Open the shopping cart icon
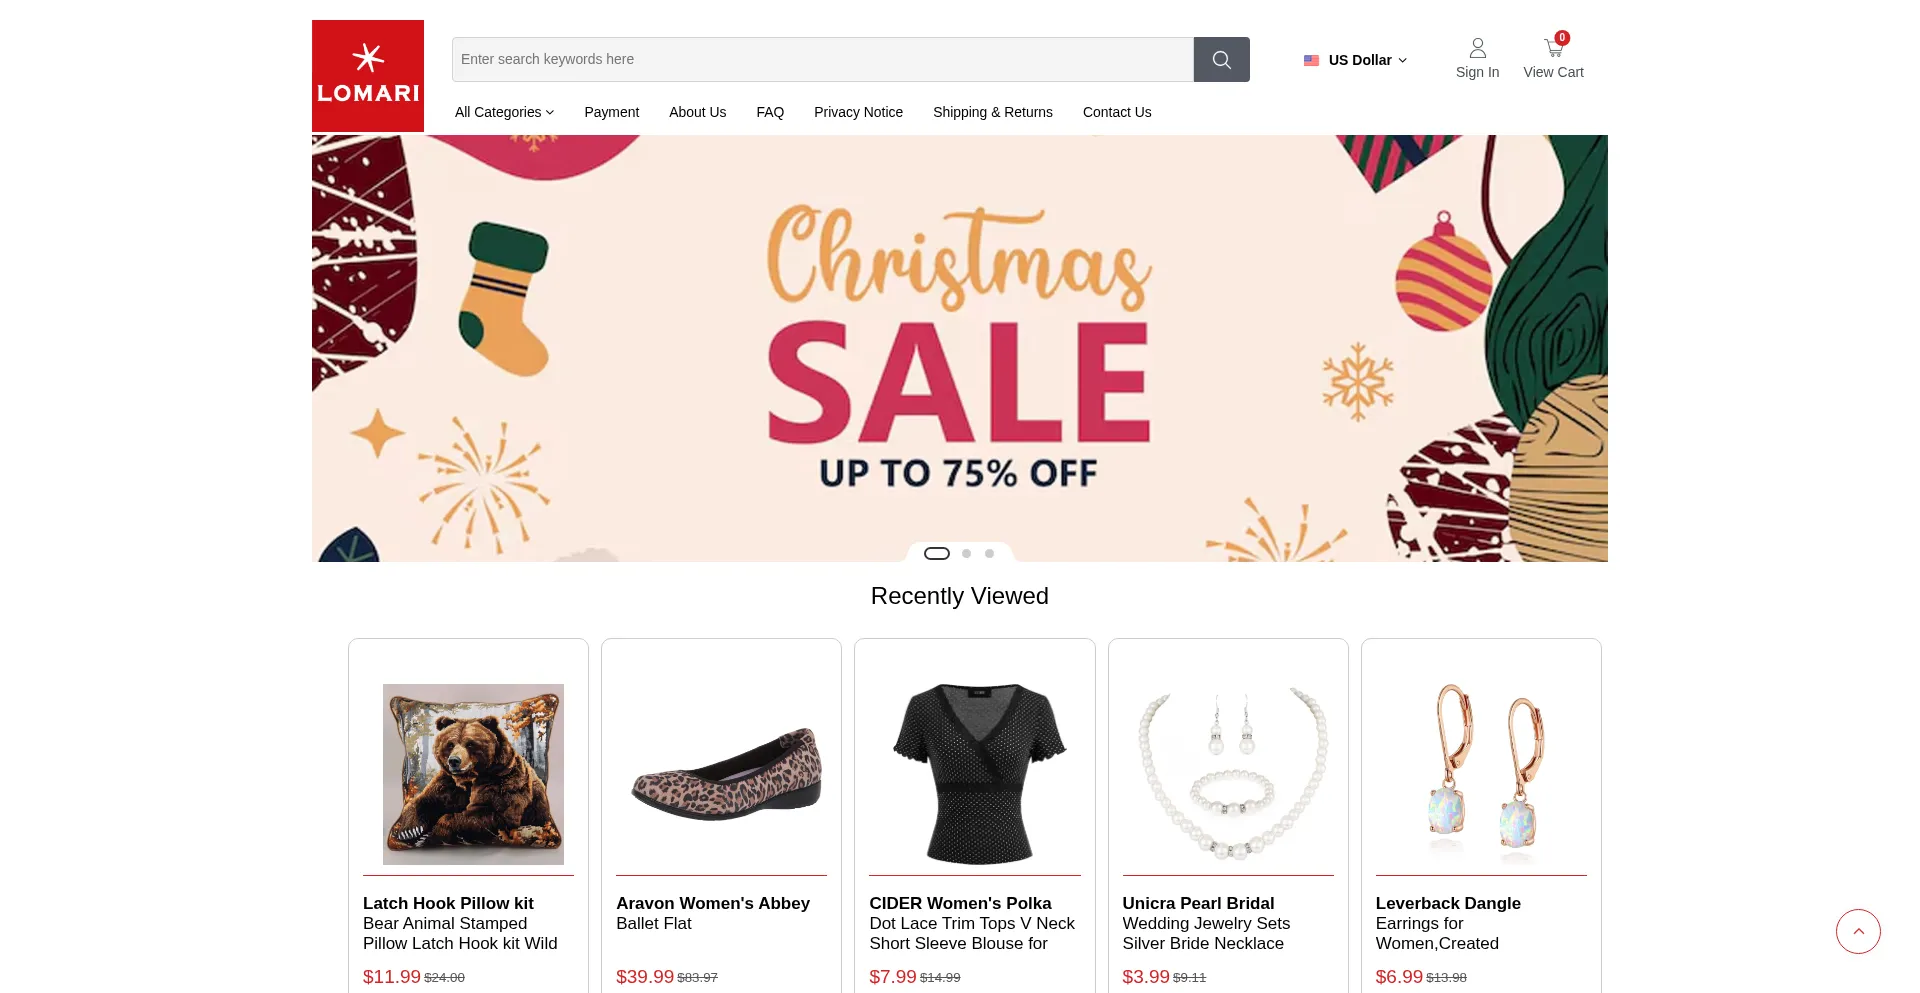This screenshot has height=993, width=1920. (1553, 49)
